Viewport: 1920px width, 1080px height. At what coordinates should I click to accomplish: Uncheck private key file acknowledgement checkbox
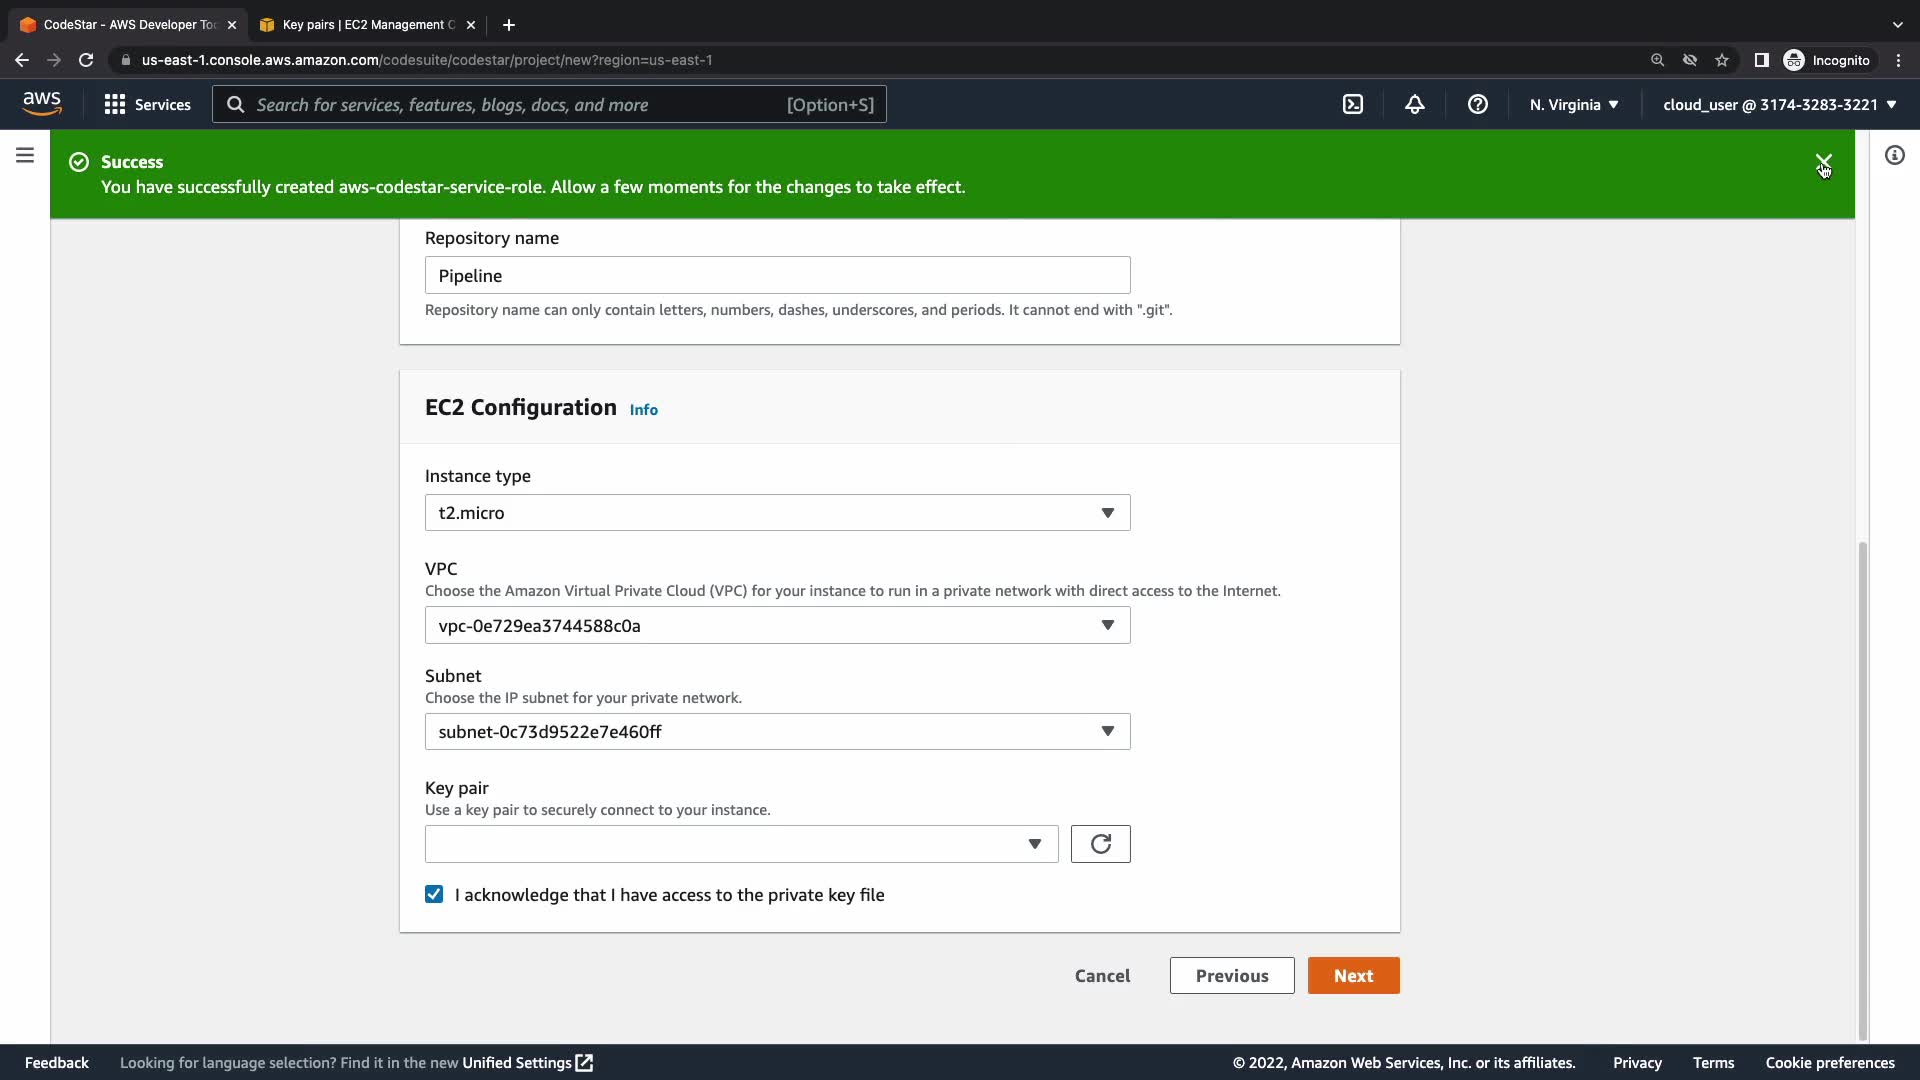434,894
